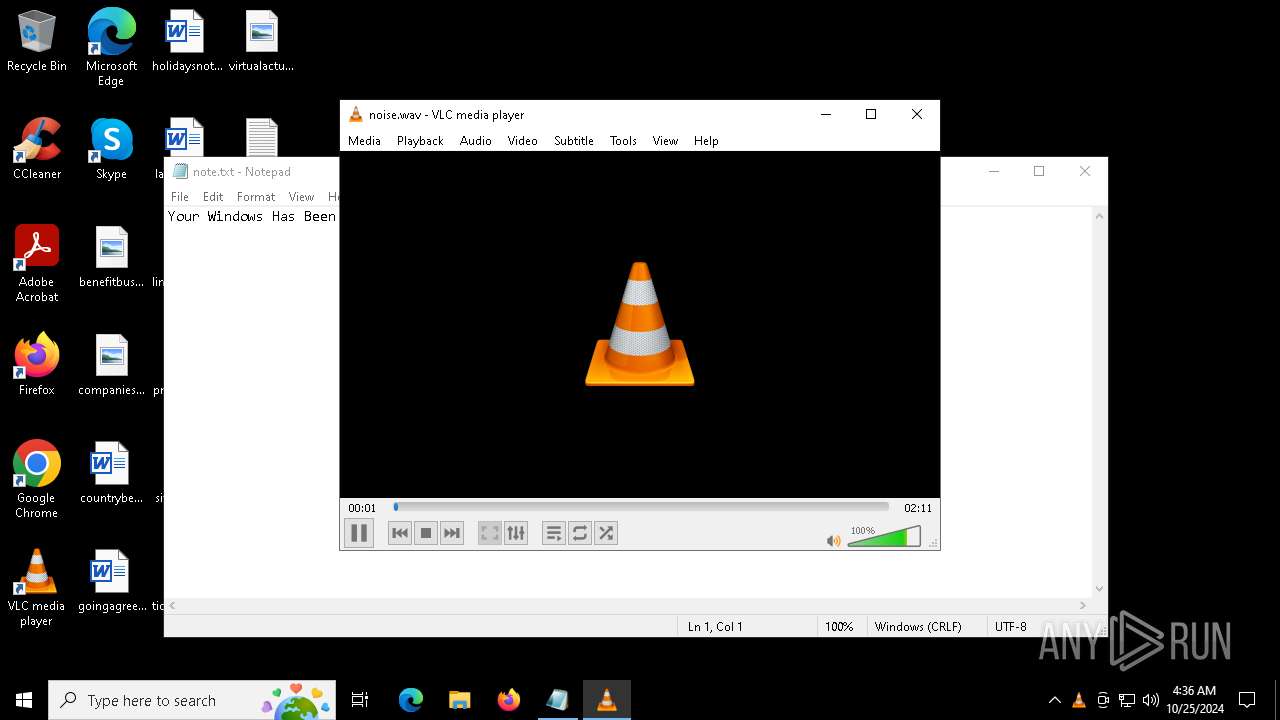Mute the VLC speaker icon

834,540
